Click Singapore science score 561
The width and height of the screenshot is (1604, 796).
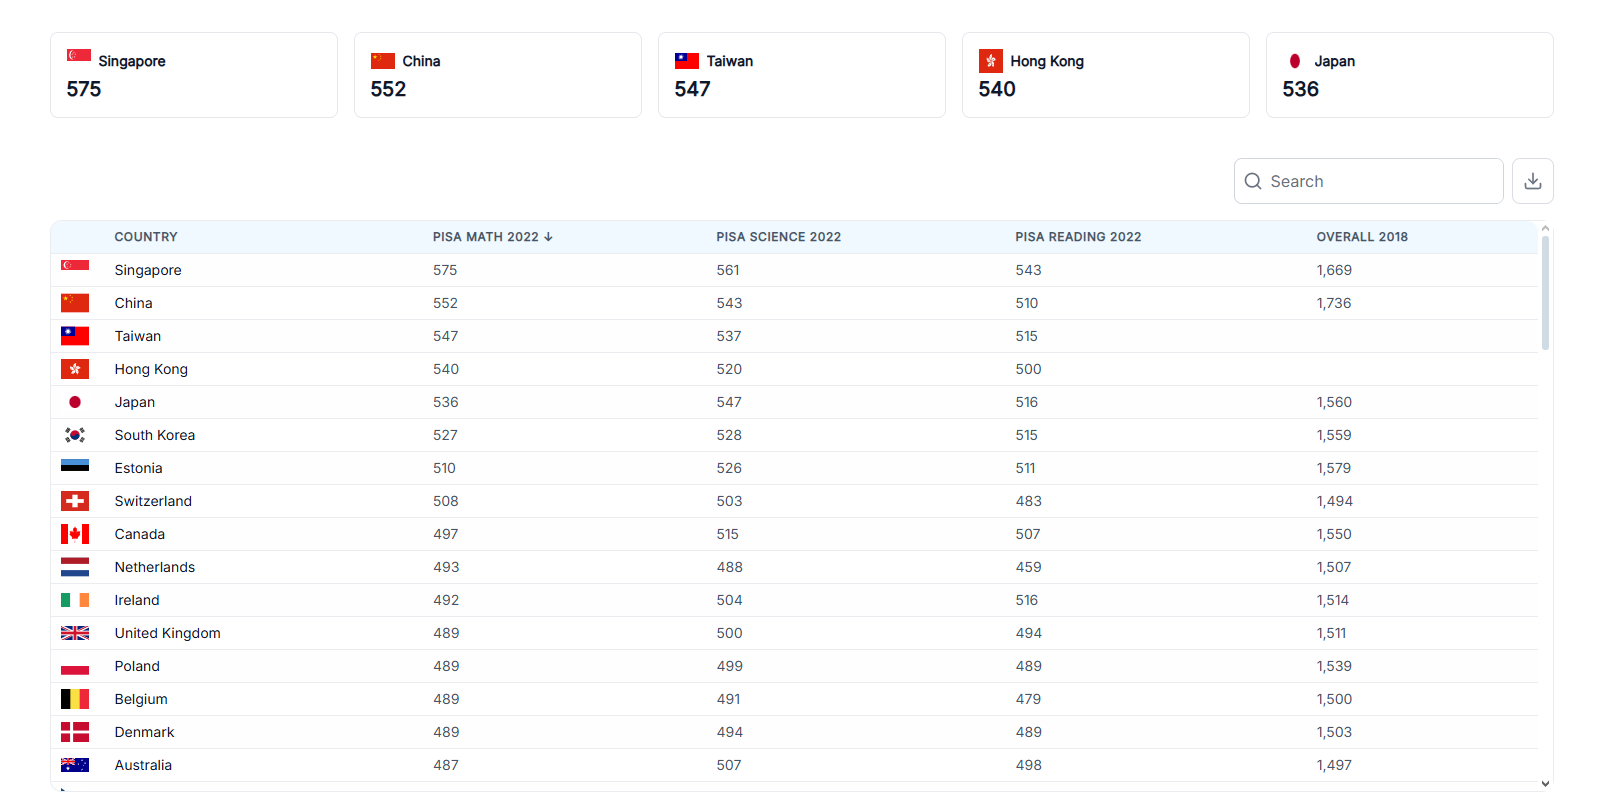point(728,270)
